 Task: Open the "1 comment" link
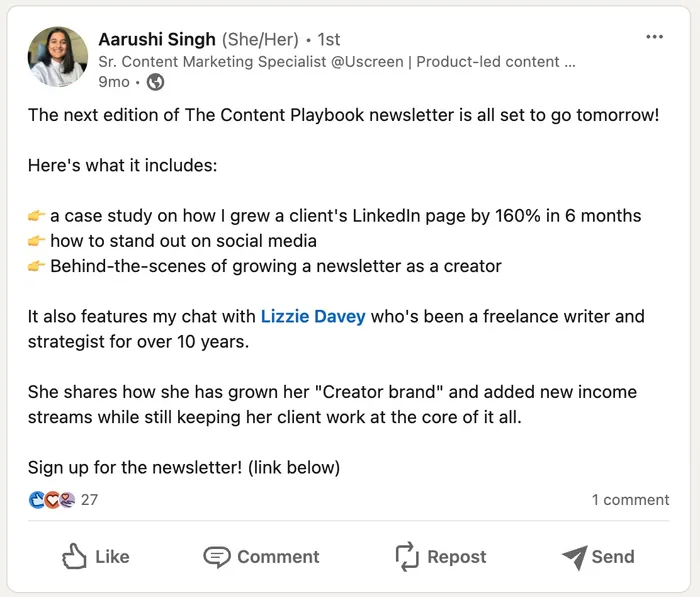[x=630, y=500]
